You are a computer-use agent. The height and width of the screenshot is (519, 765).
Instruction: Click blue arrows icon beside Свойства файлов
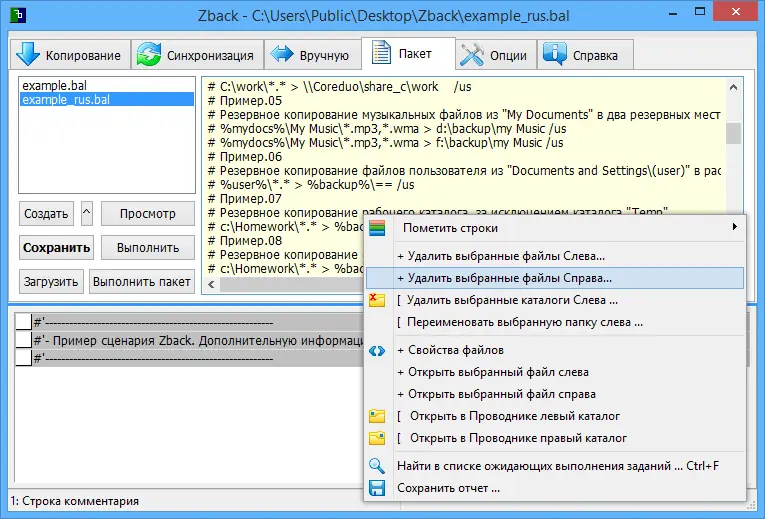377,350
